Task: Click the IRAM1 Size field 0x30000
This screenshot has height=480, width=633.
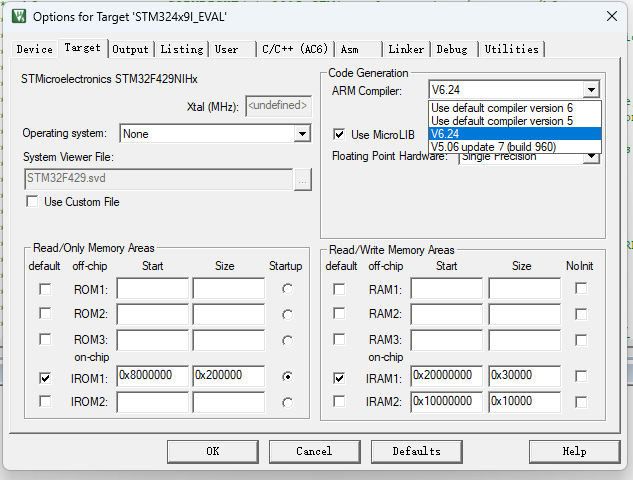Action: click(x=524, y=376)
